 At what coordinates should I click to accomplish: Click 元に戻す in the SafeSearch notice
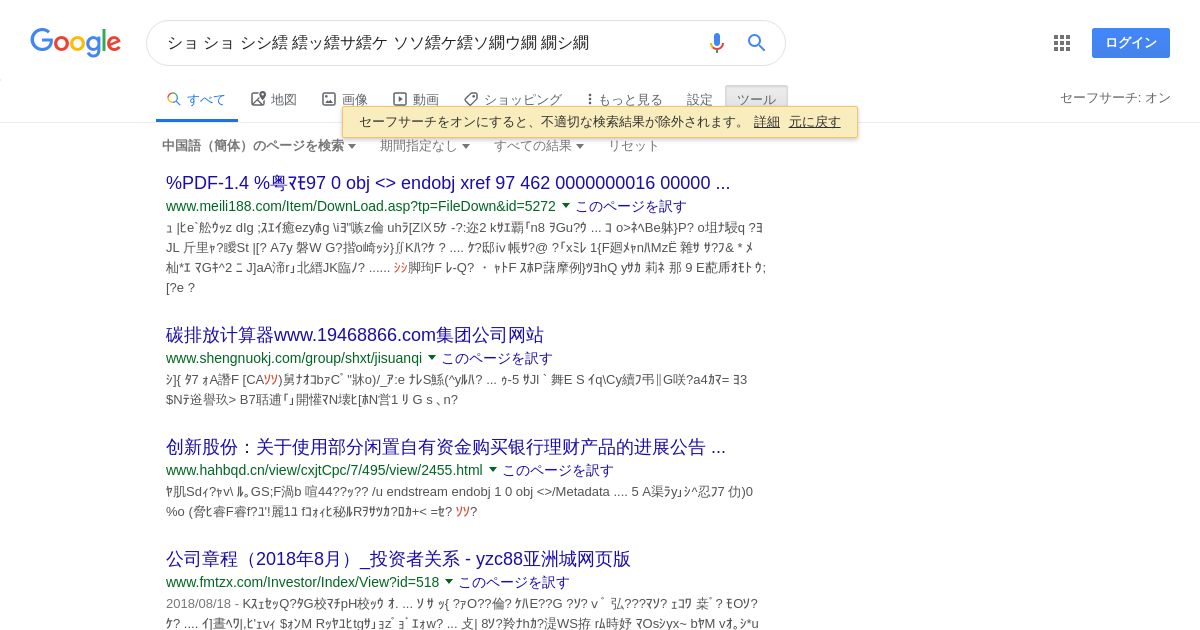pyautogui.click(x=815, y=122)
